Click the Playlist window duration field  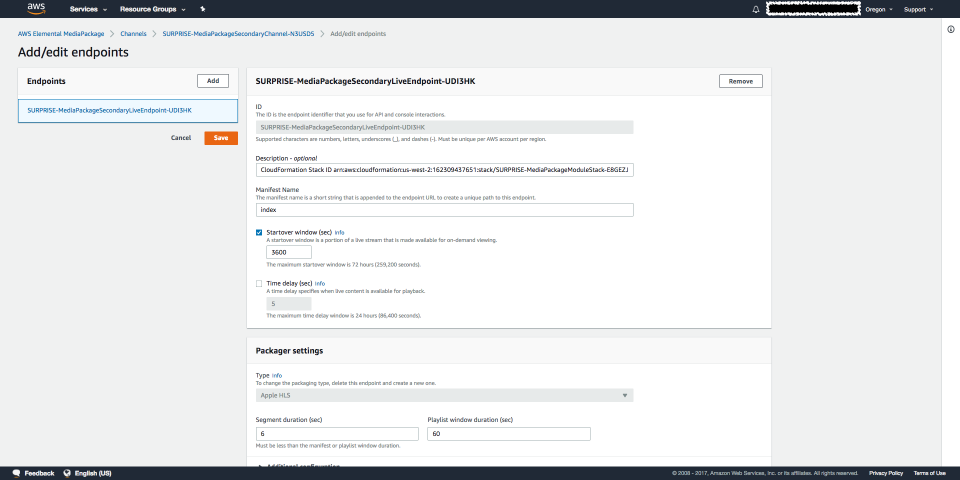point(509,433)
